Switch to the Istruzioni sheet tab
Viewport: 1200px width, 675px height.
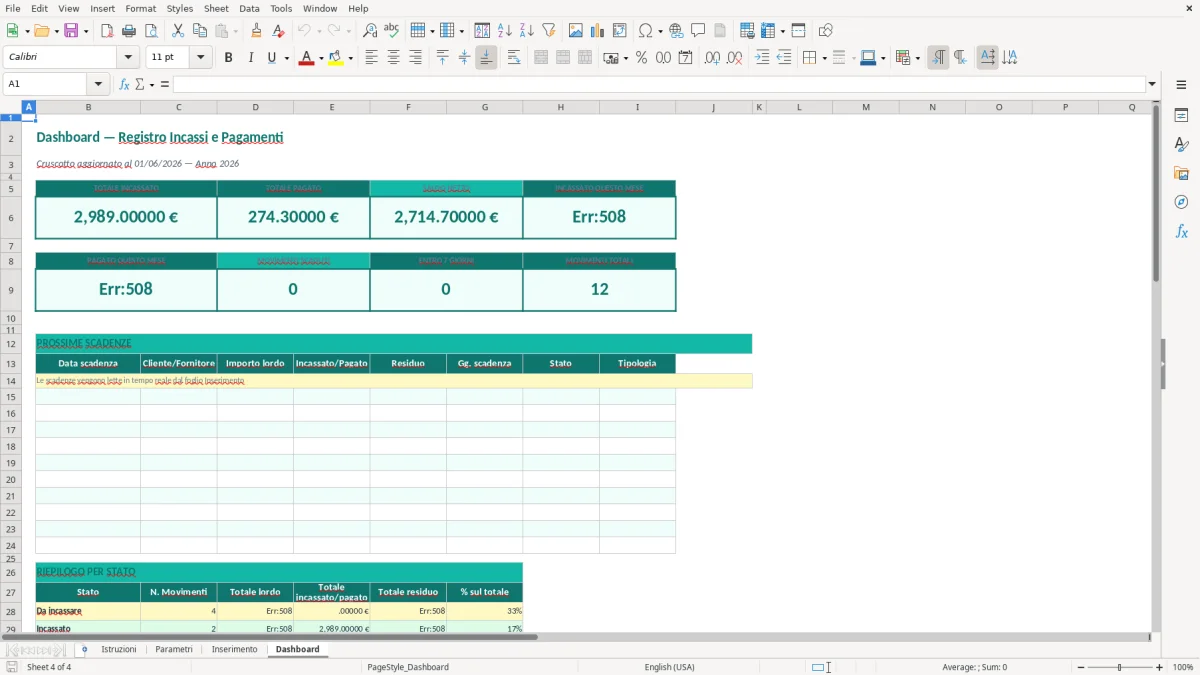pos(119,649)
